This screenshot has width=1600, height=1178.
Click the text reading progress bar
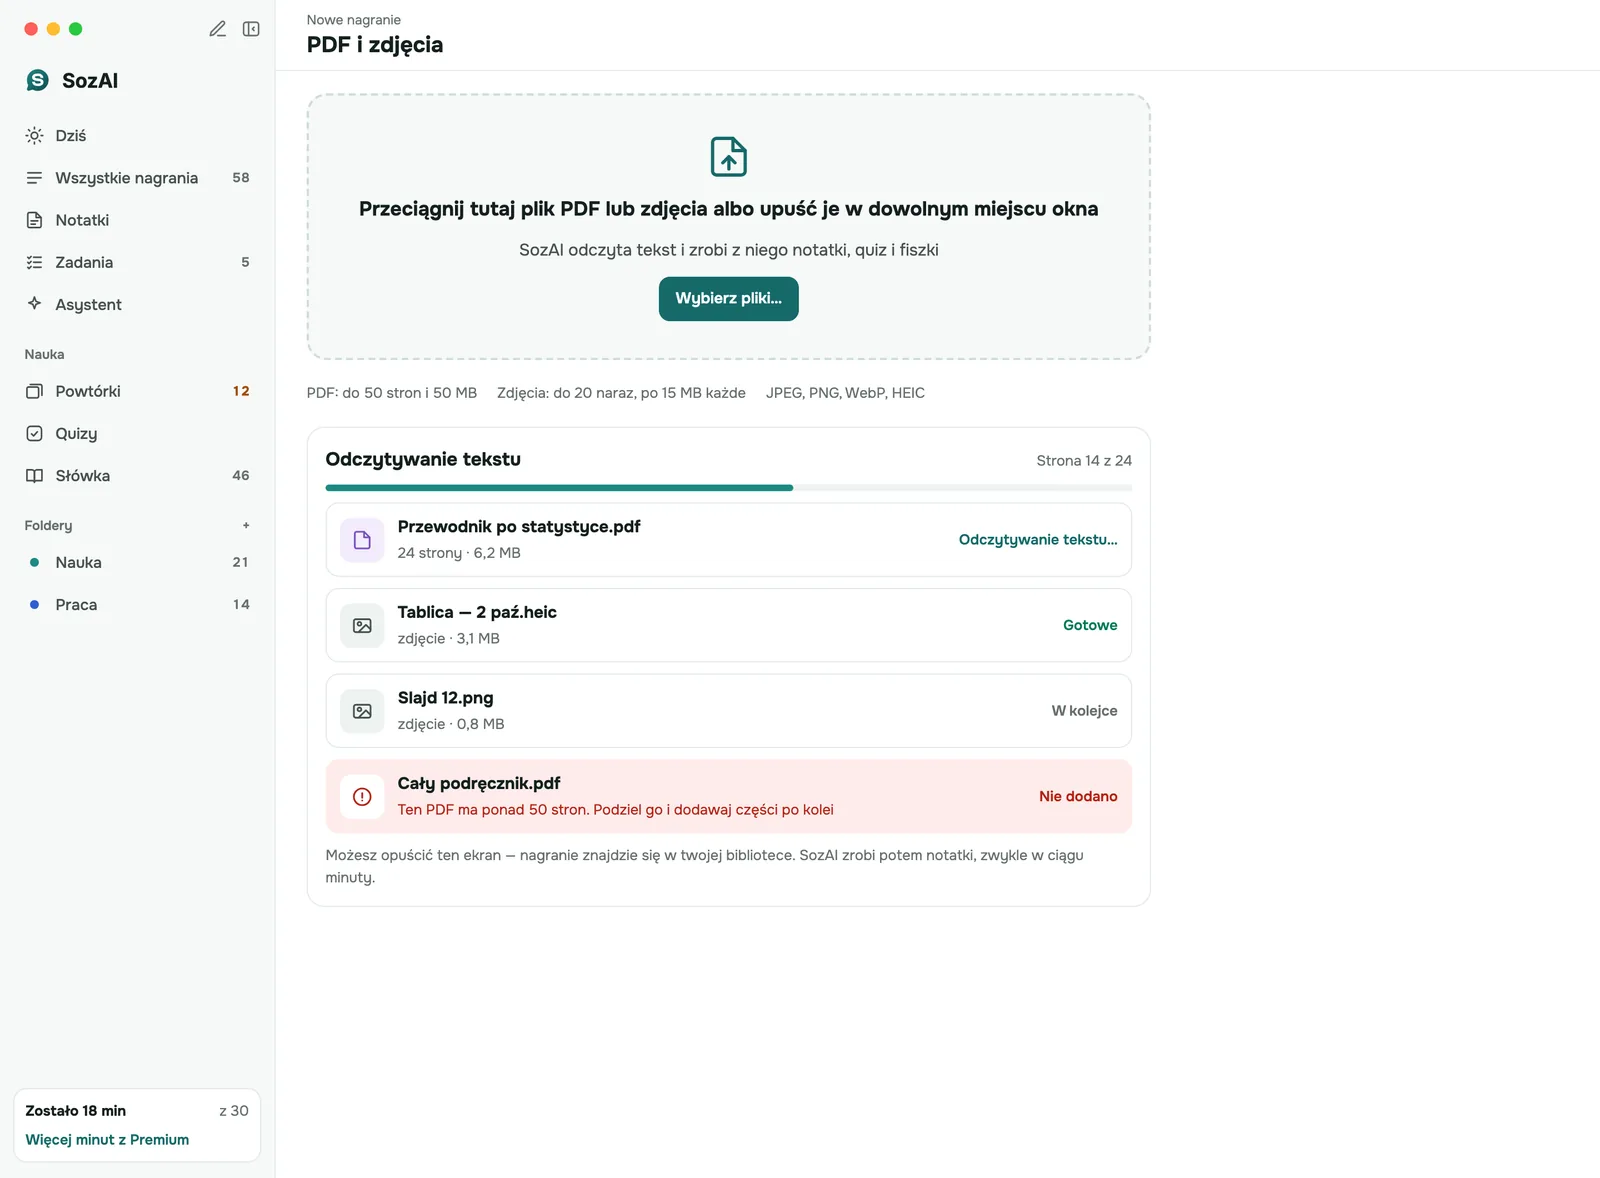(729, 488)
